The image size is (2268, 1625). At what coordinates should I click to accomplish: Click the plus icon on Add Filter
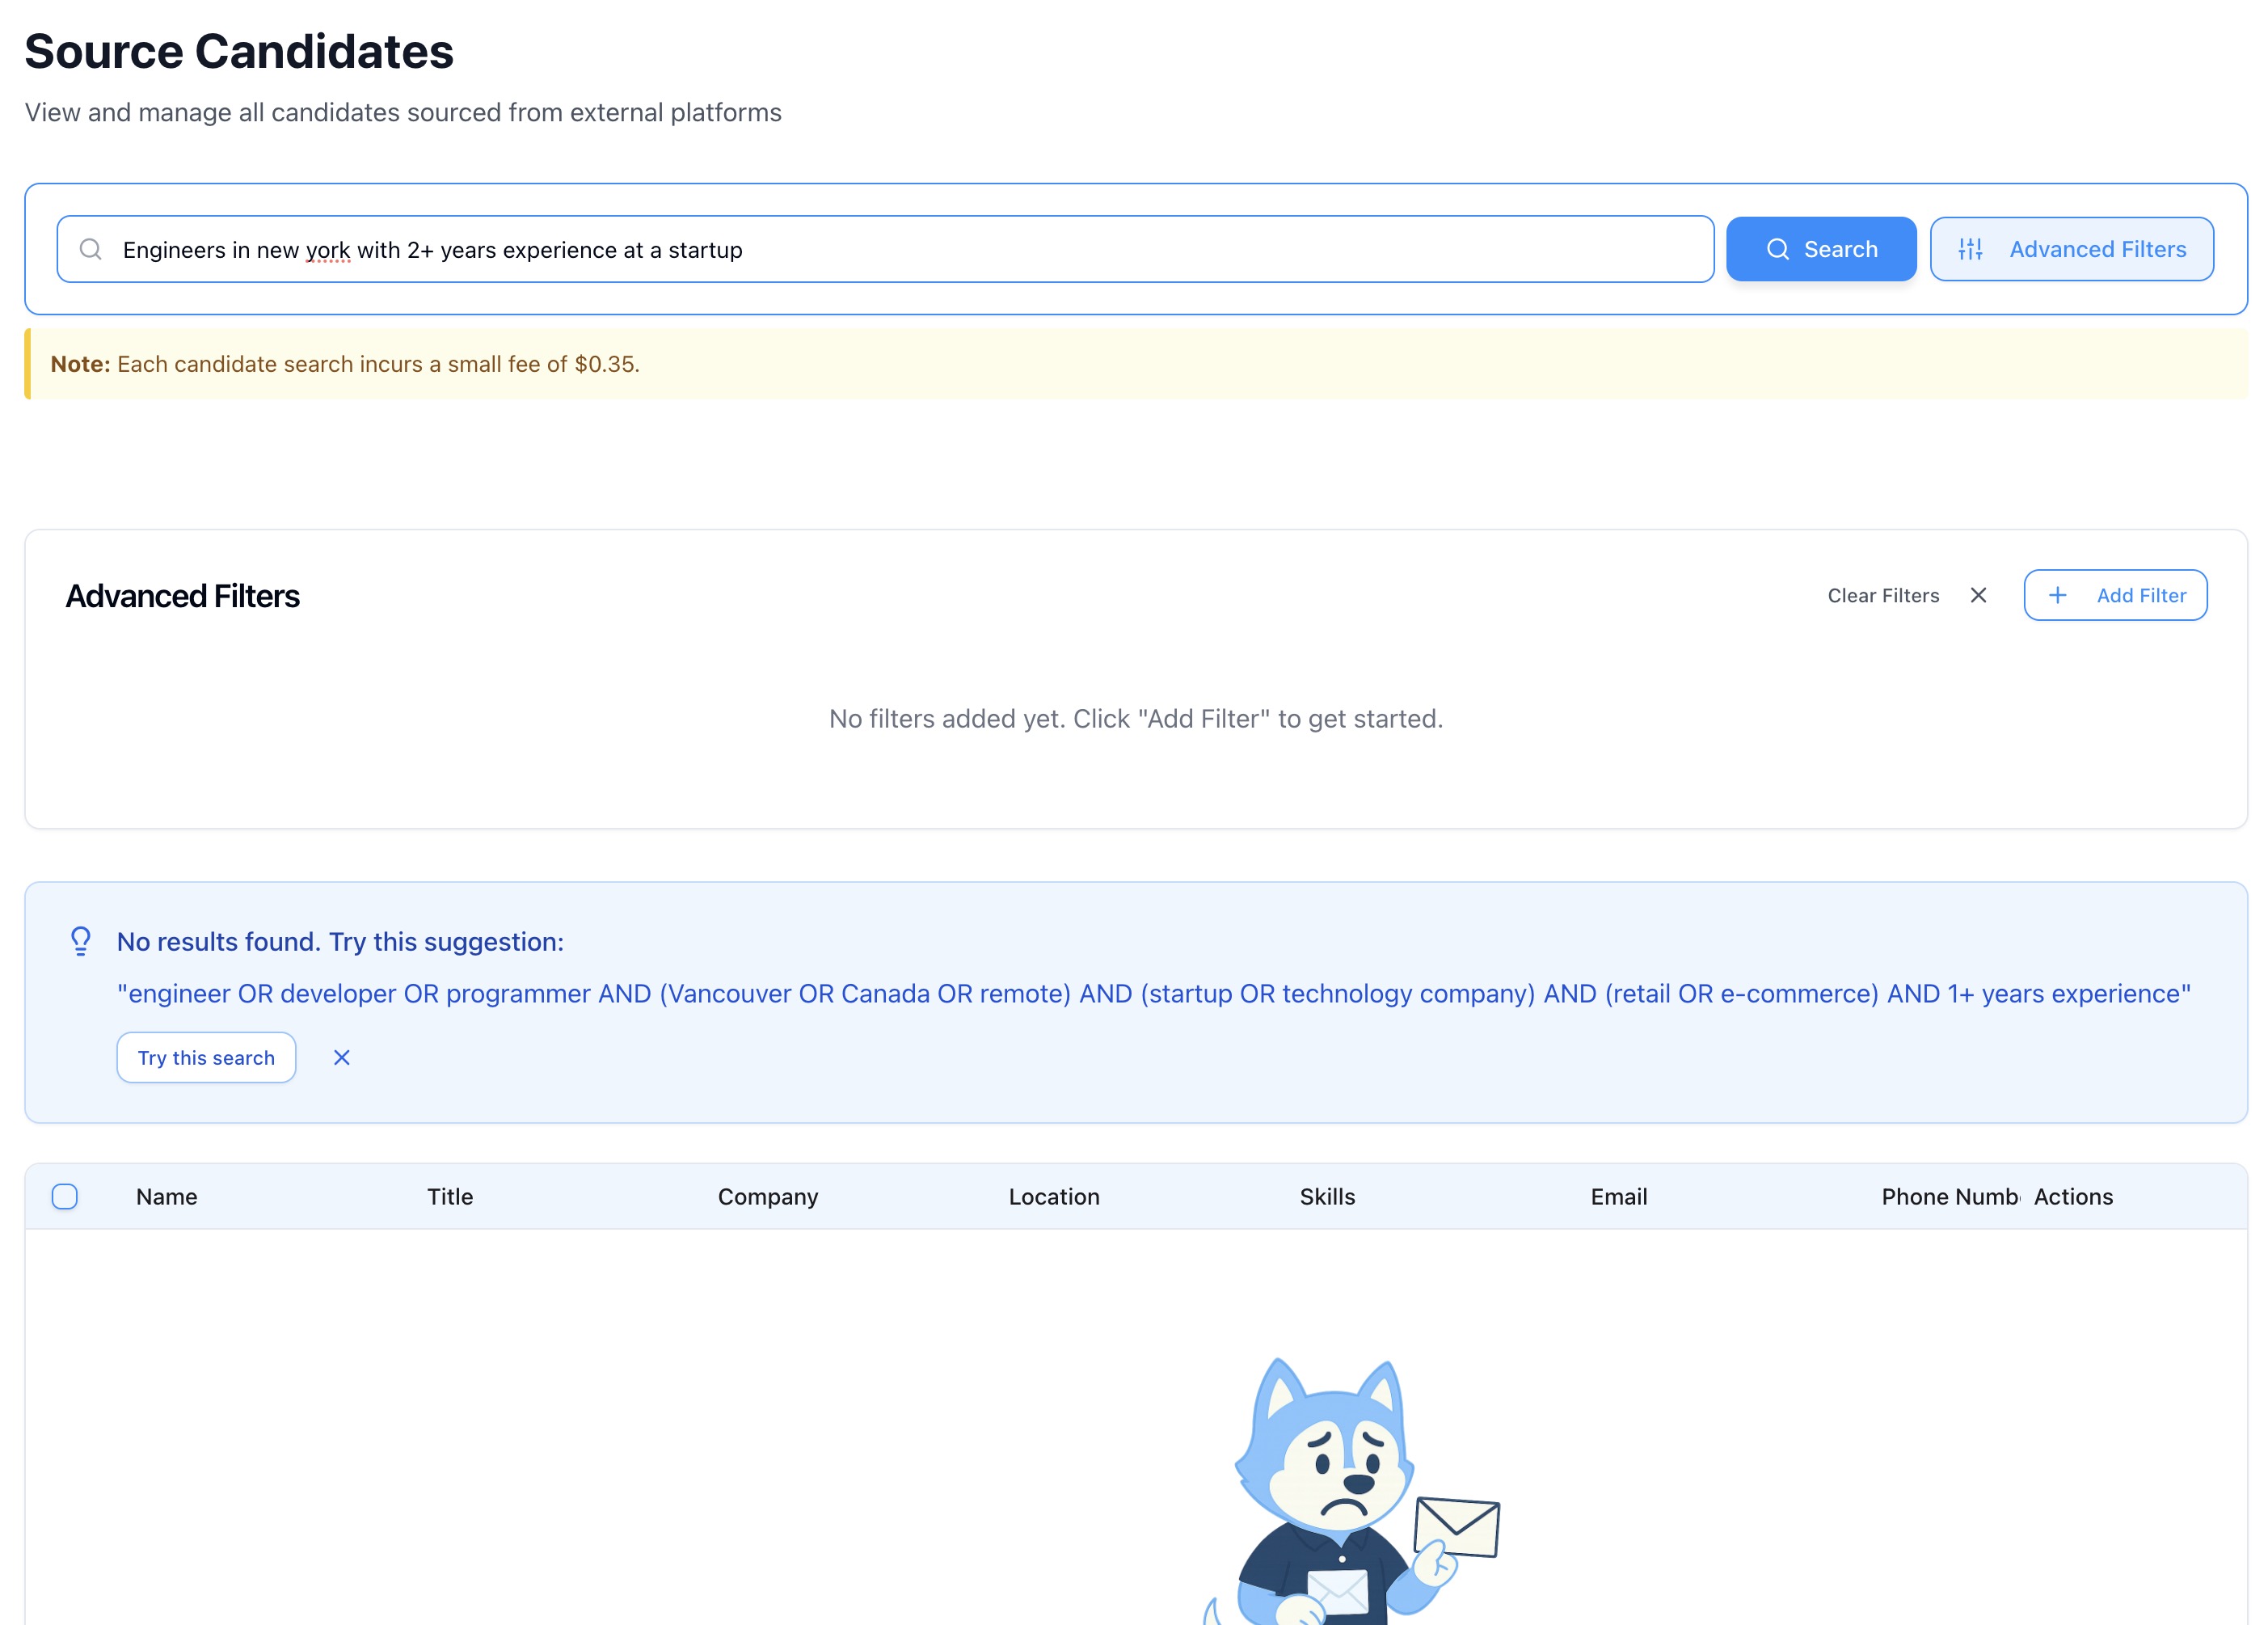coord(2058,595)
